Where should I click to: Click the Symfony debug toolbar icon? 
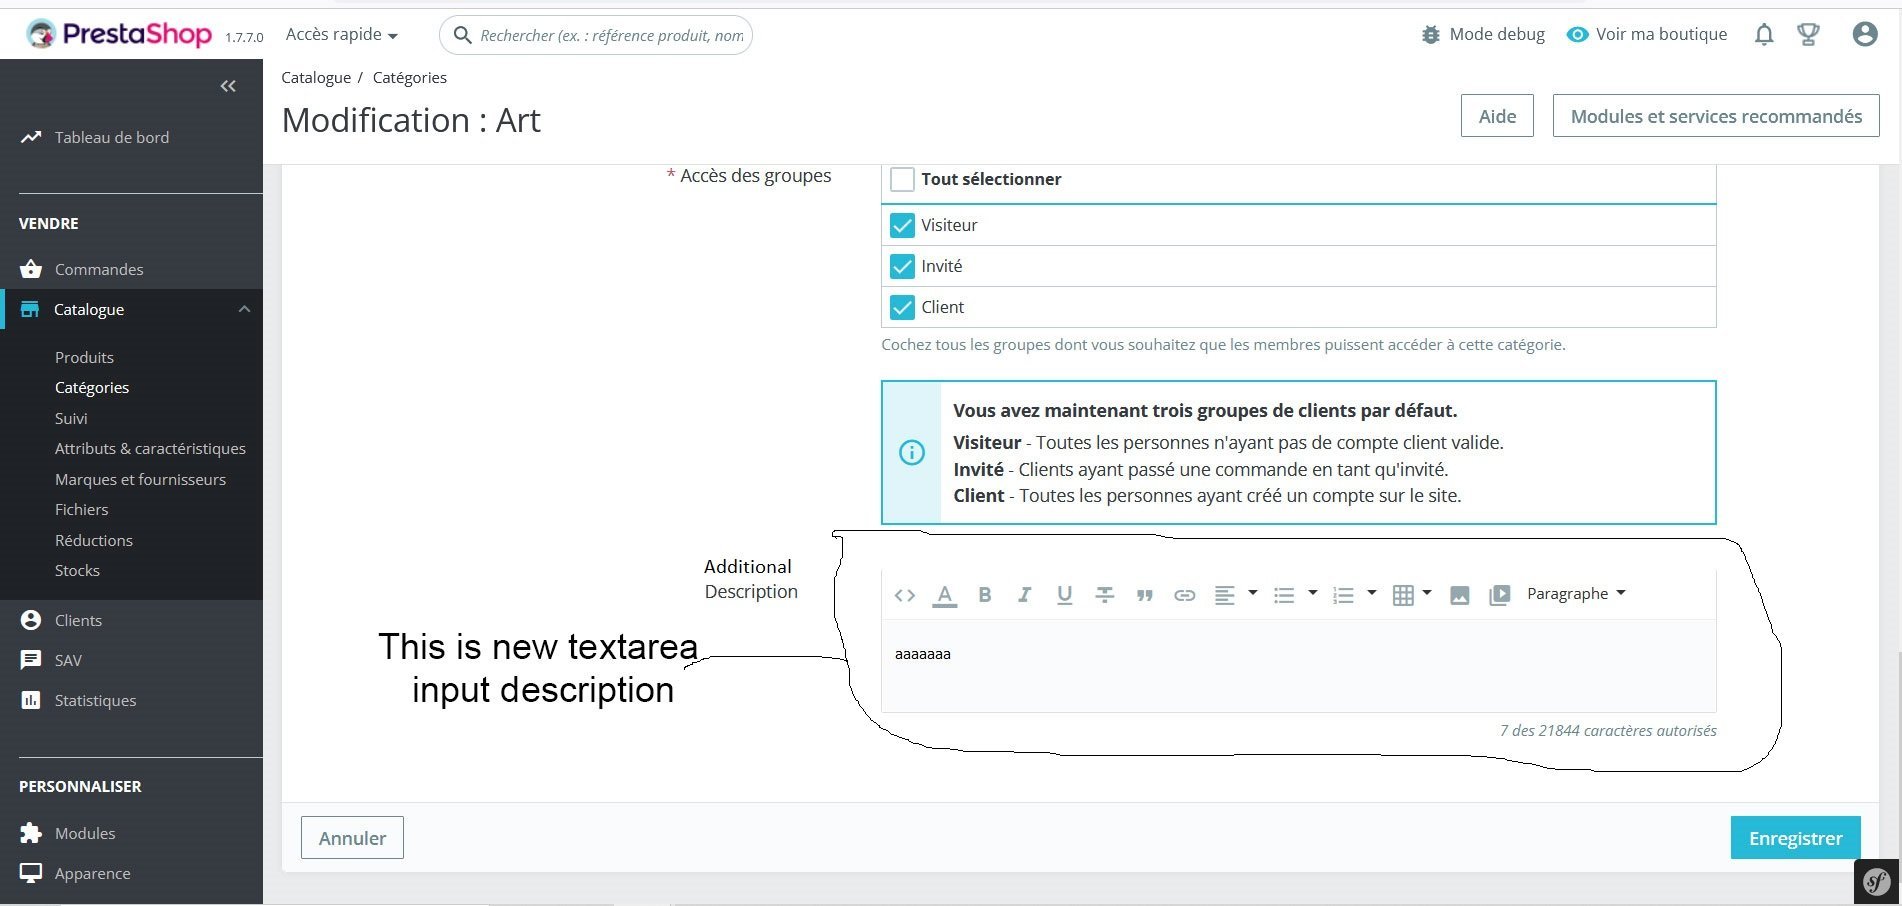(x=1877, y=882)
